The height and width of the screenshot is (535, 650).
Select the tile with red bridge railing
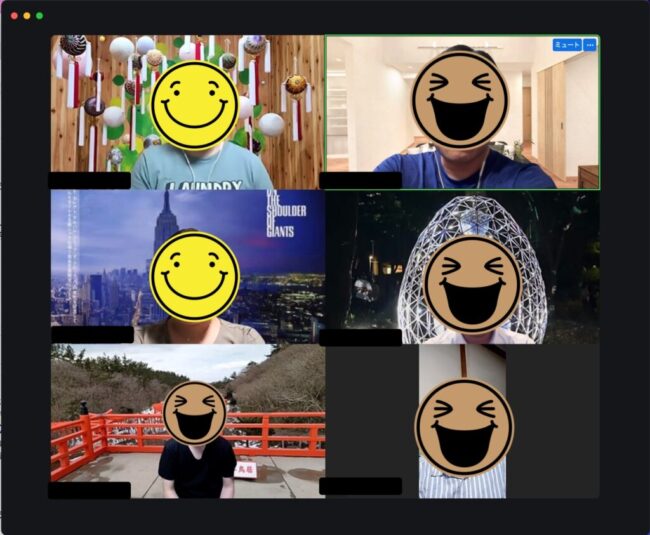(188, 421)
